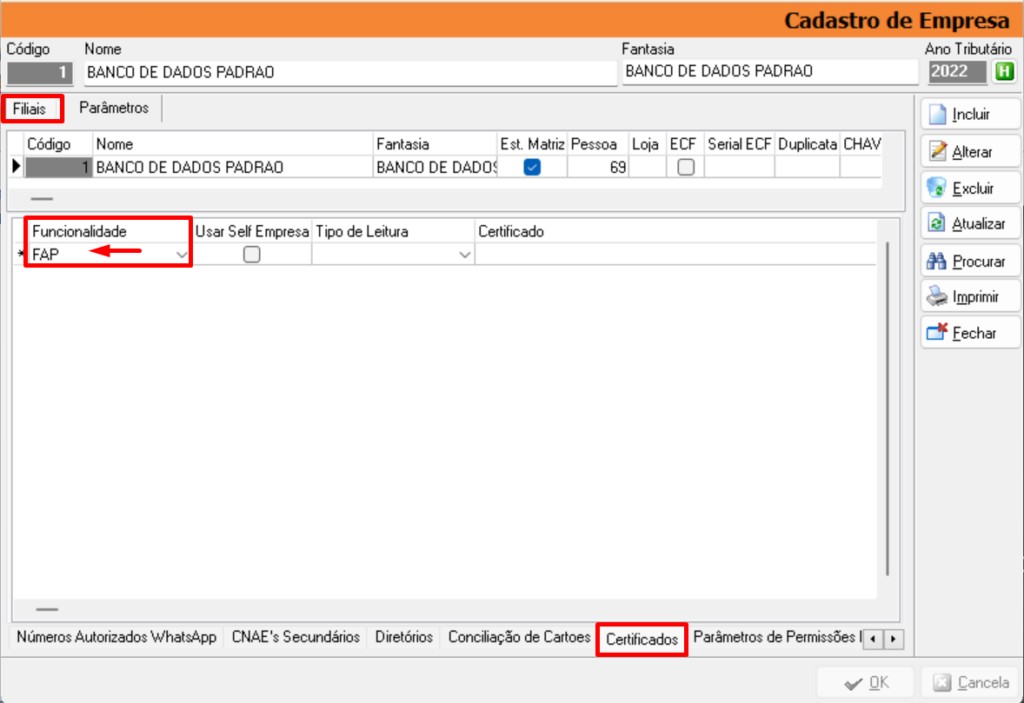The width and height of the screenshot is (1024, 703).
Task: Click the Procurar binoculars icon
Action: point(937,261)
